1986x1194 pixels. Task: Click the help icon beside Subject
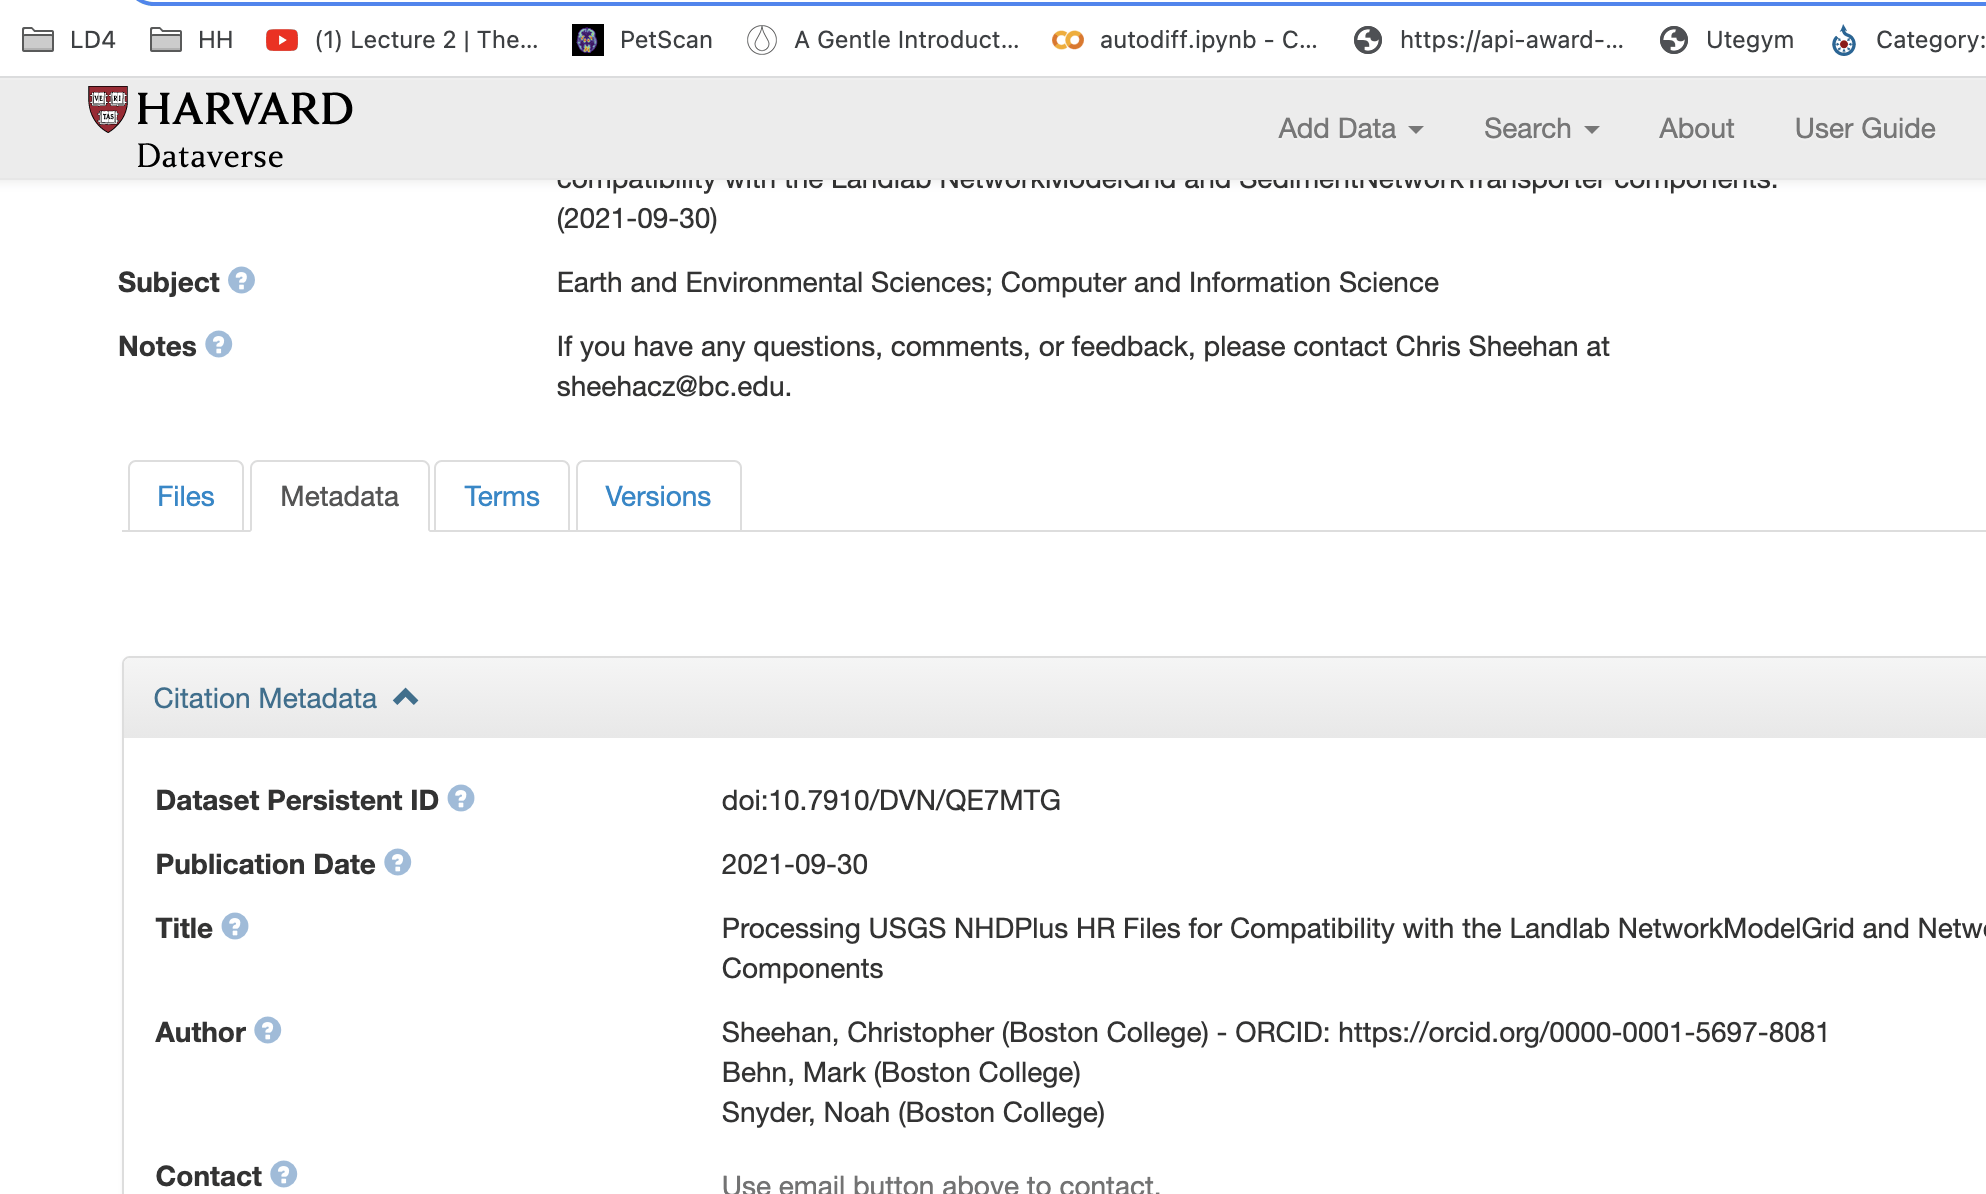point(241,281)
